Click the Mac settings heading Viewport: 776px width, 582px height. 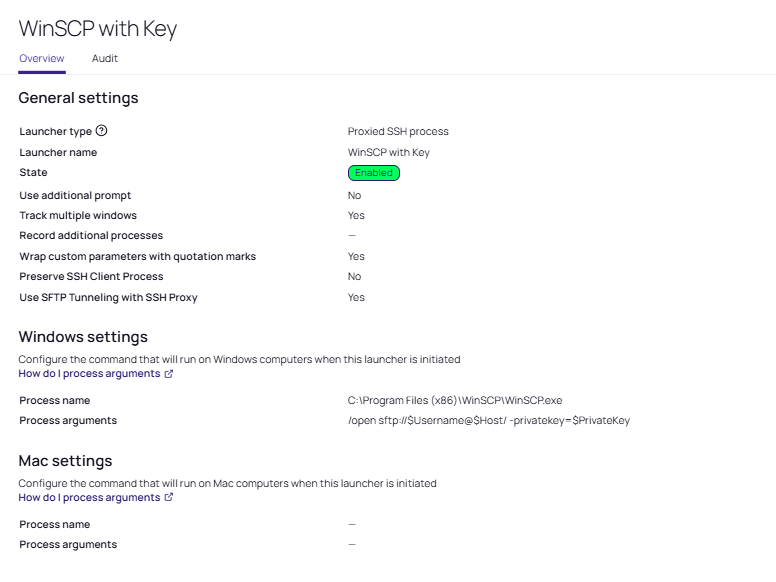tap(66, 461)
